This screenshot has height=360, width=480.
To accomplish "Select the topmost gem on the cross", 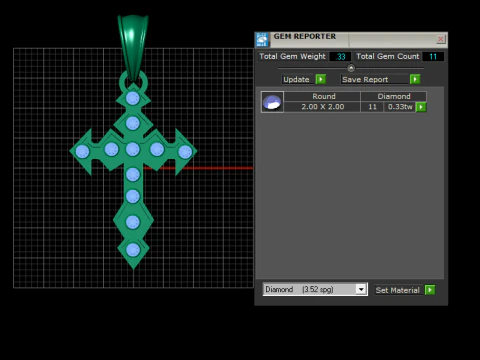I will point(133,98).
